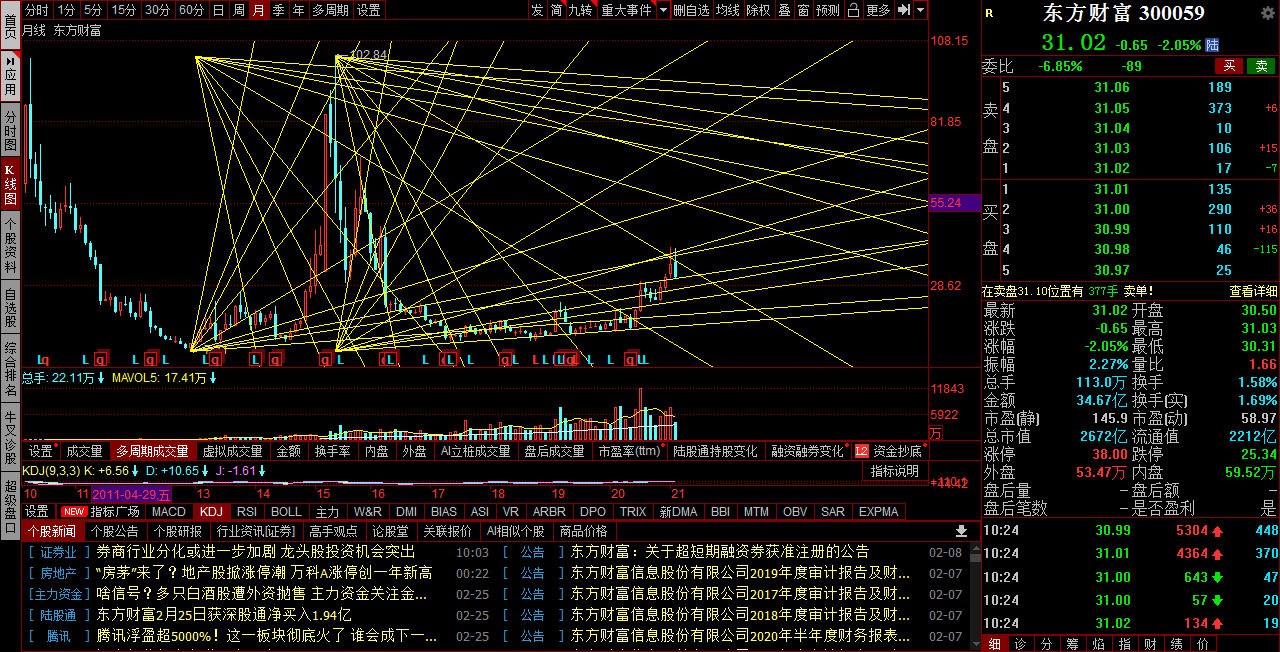
Task: Switch to the 换手率 indicator tab
Action: pos(331,451)
